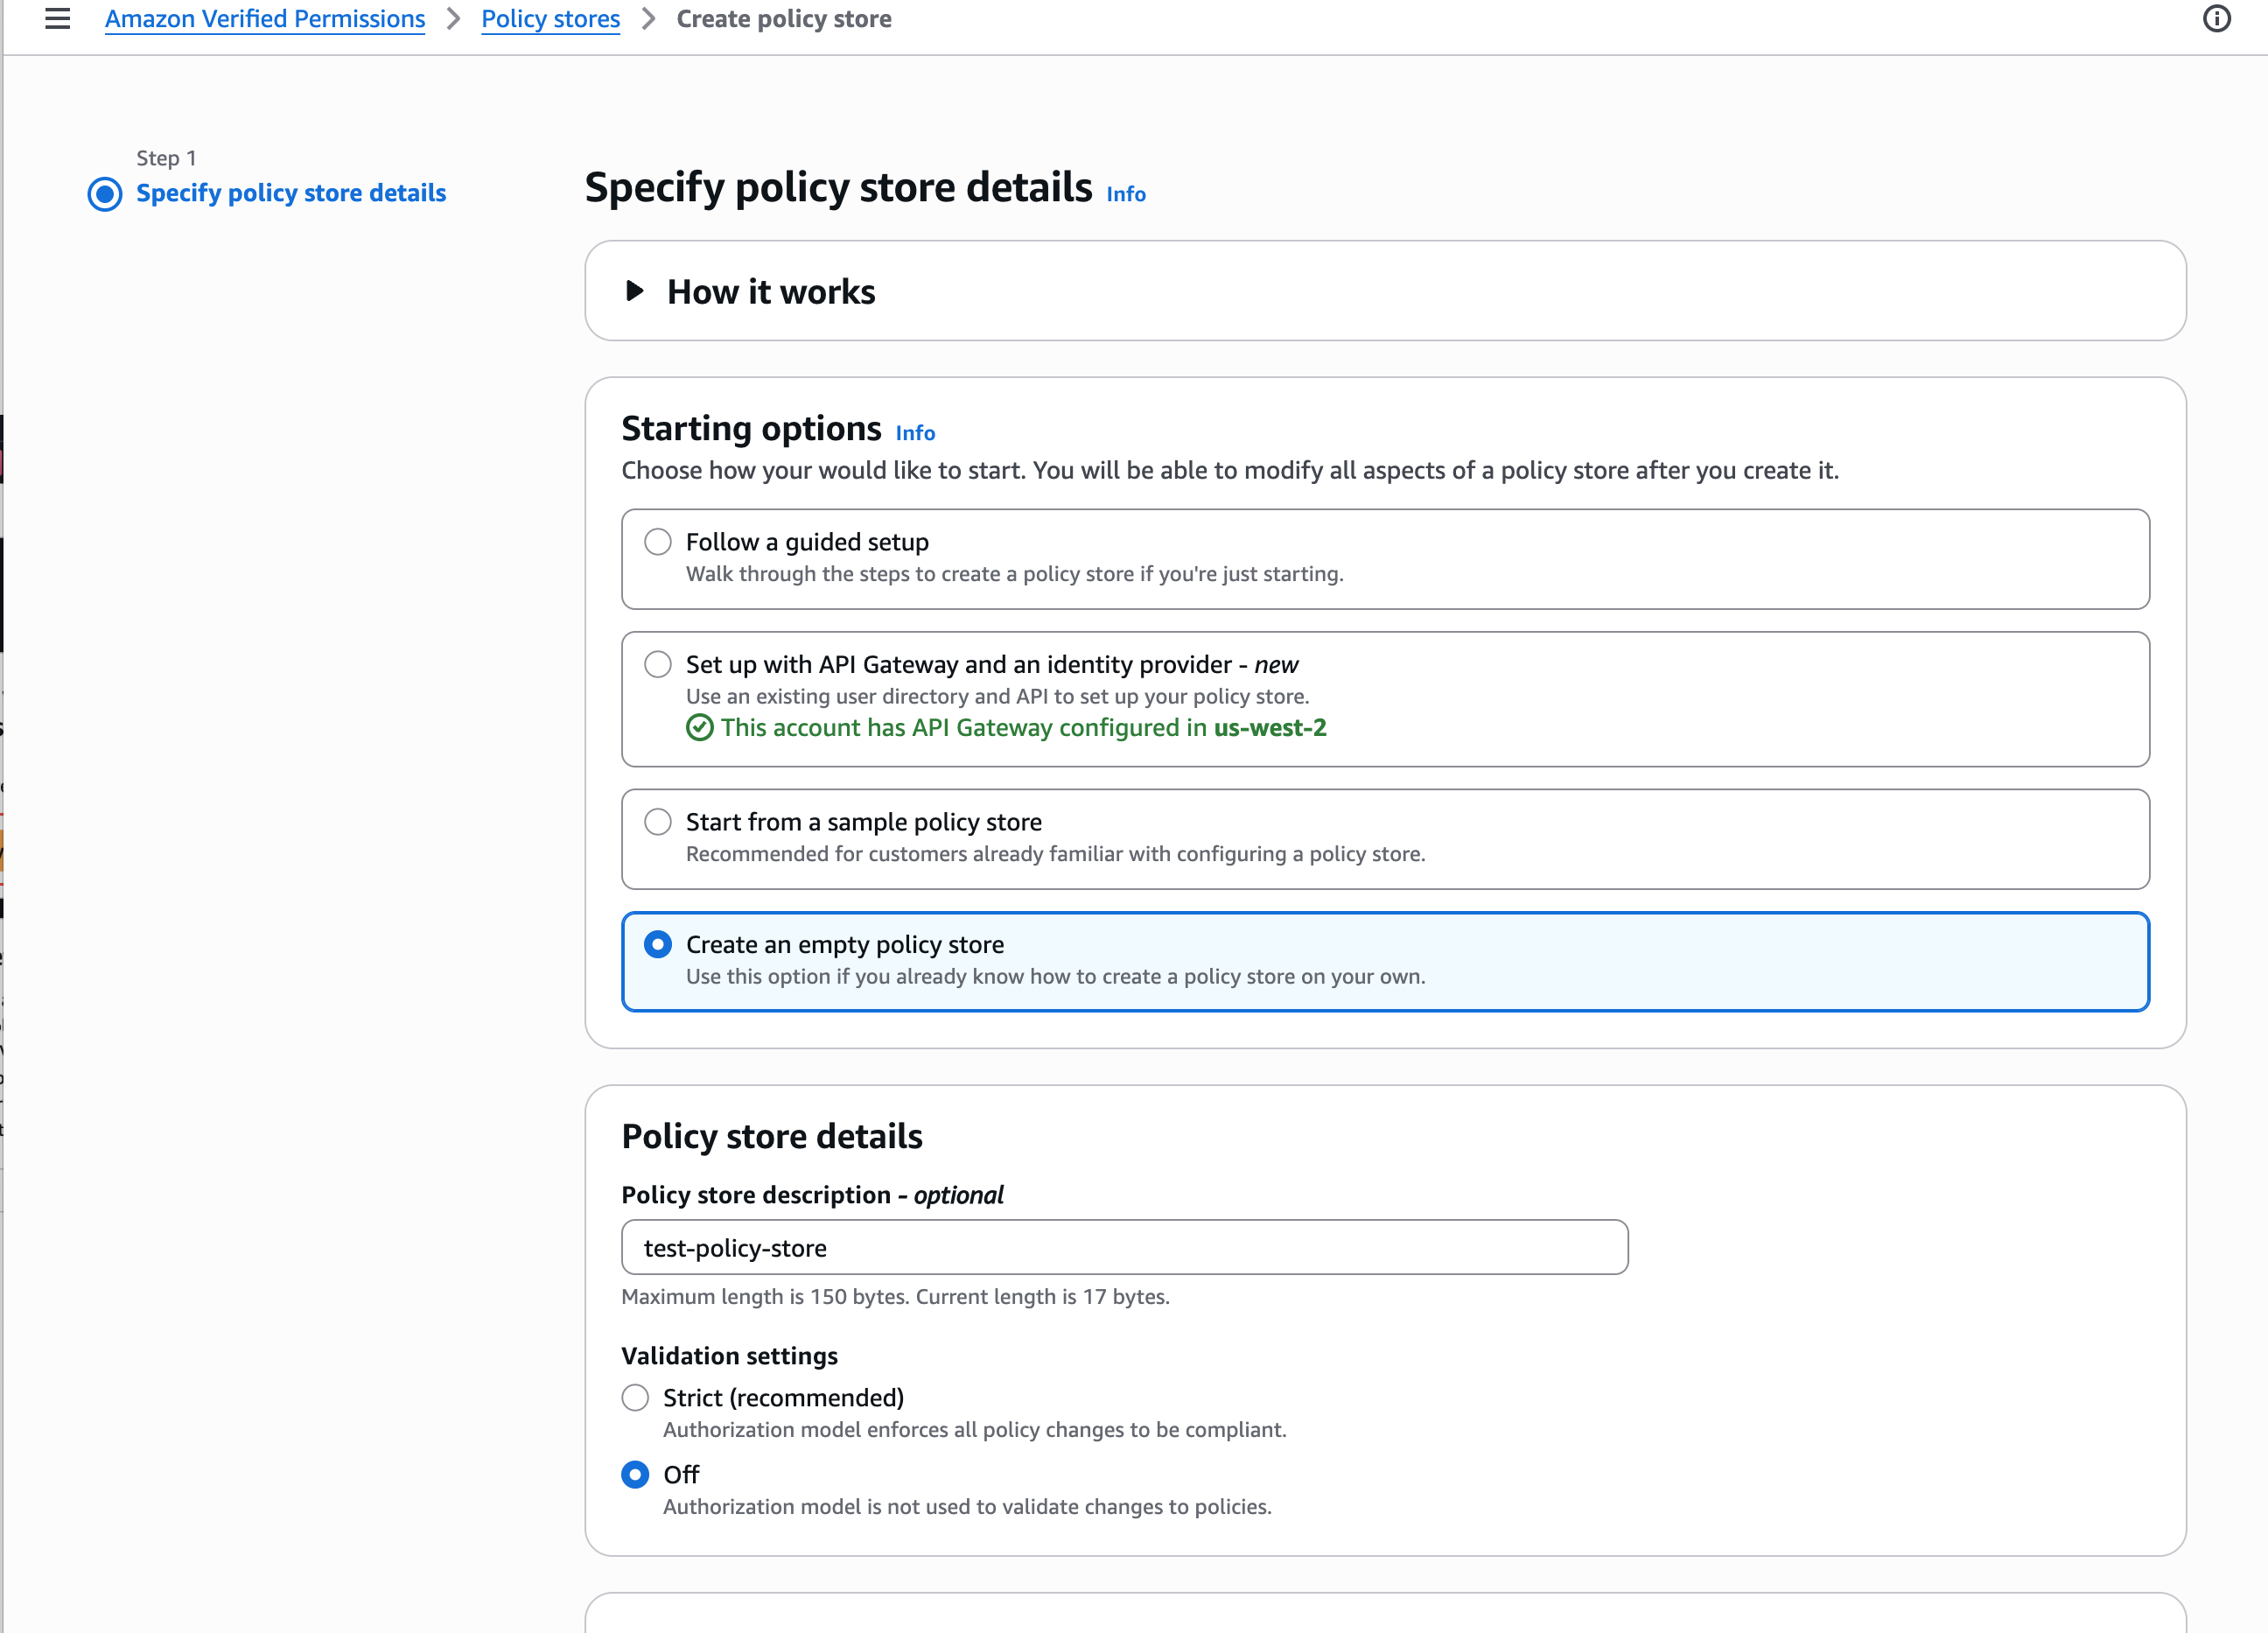Select Set up with API Gateway option
Image resolution: width=2268 pixels, height=1633 pixels.
tap(657, 664)
